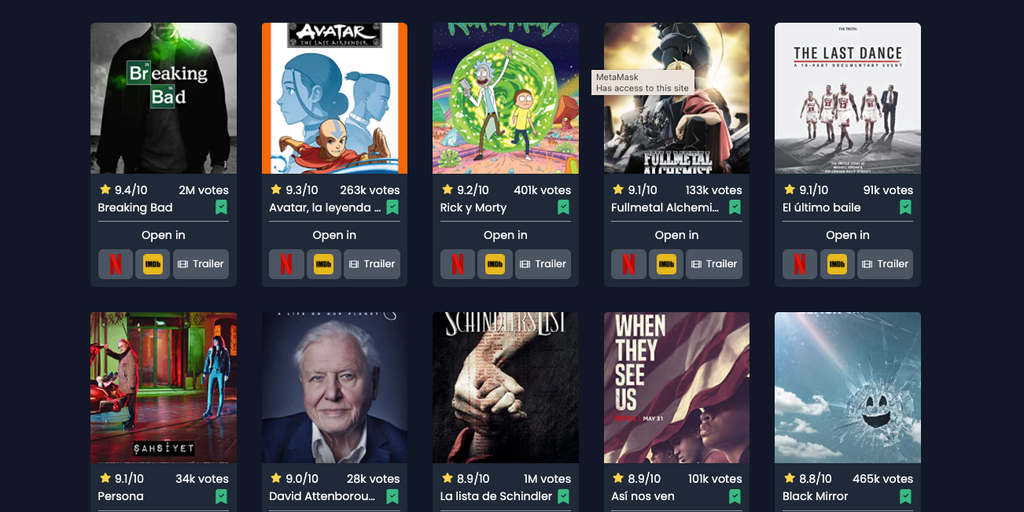Viewport: 1024px width, 512px height.
Task: Open El último baile IMDb page
Action: (837, 264)
